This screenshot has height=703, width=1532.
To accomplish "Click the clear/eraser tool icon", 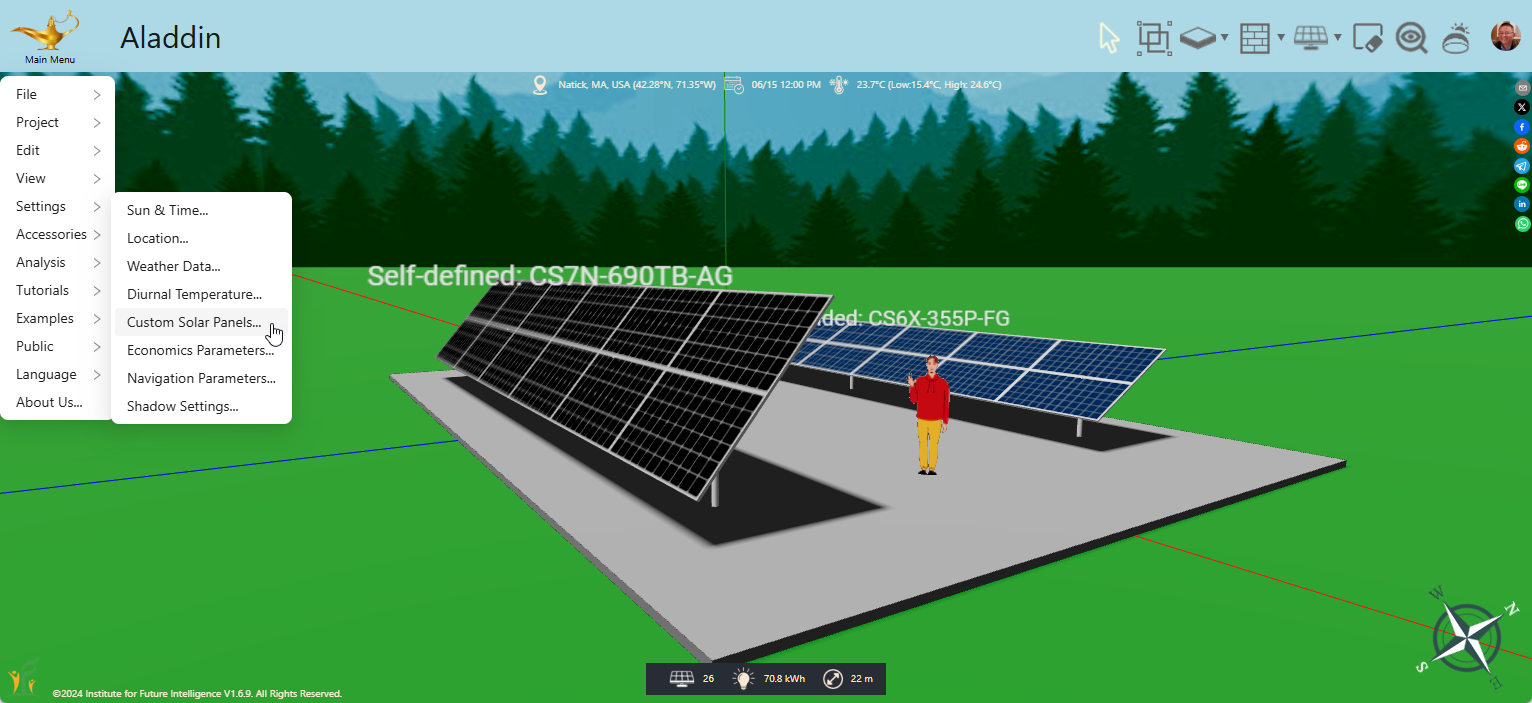I will coord(1367,38).
